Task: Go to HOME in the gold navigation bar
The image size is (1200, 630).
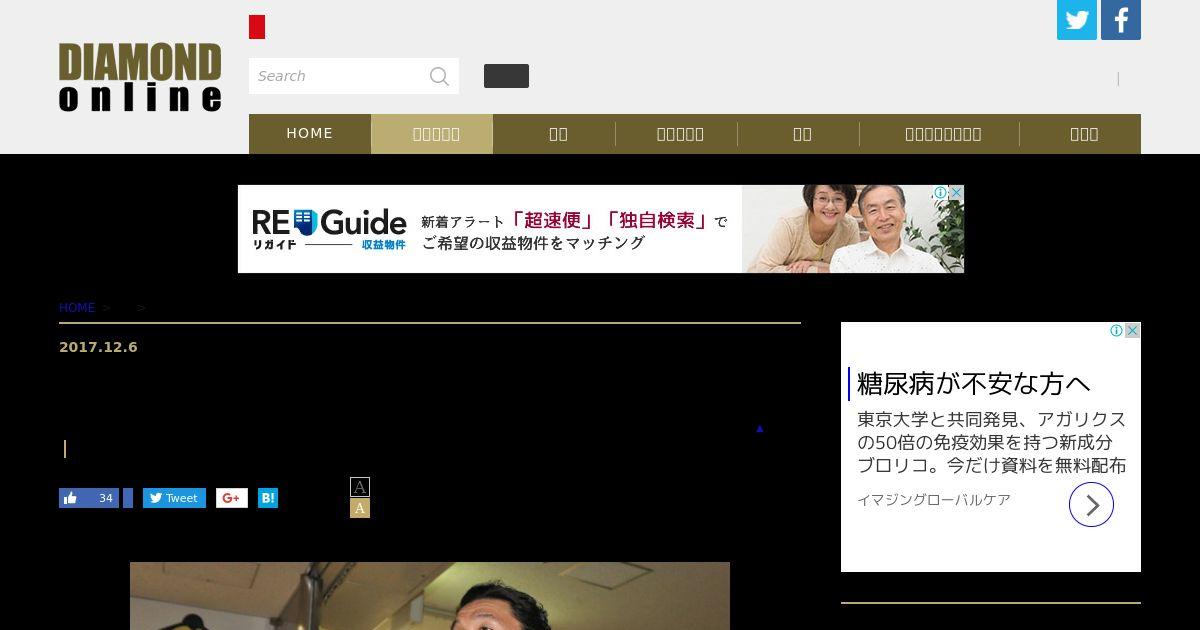Action: point(310,133)
